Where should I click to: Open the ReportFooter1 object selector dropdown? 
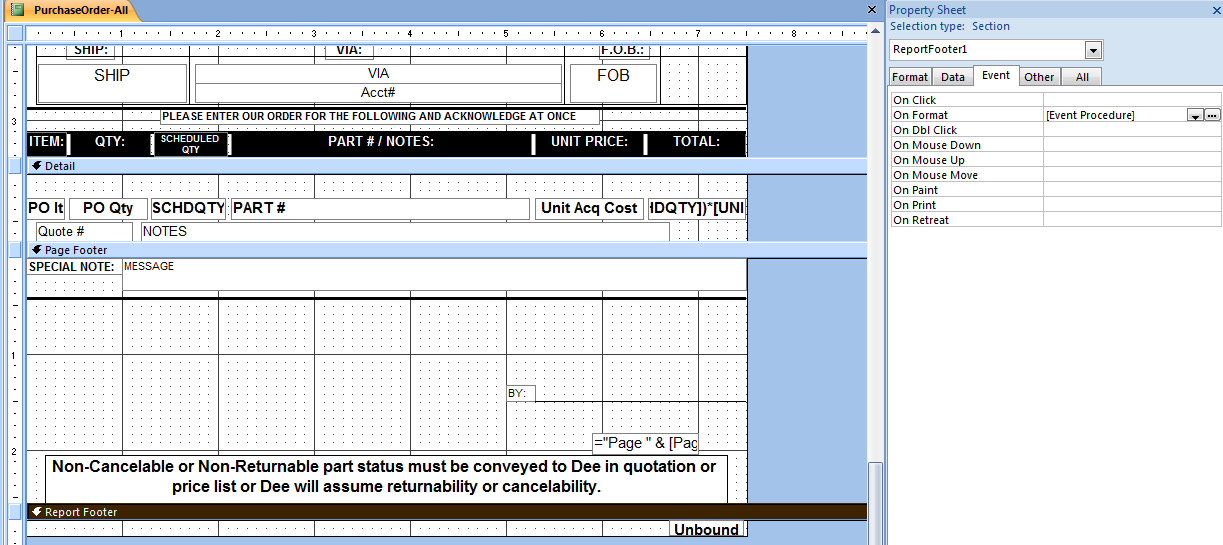[x=1093, y=50]
